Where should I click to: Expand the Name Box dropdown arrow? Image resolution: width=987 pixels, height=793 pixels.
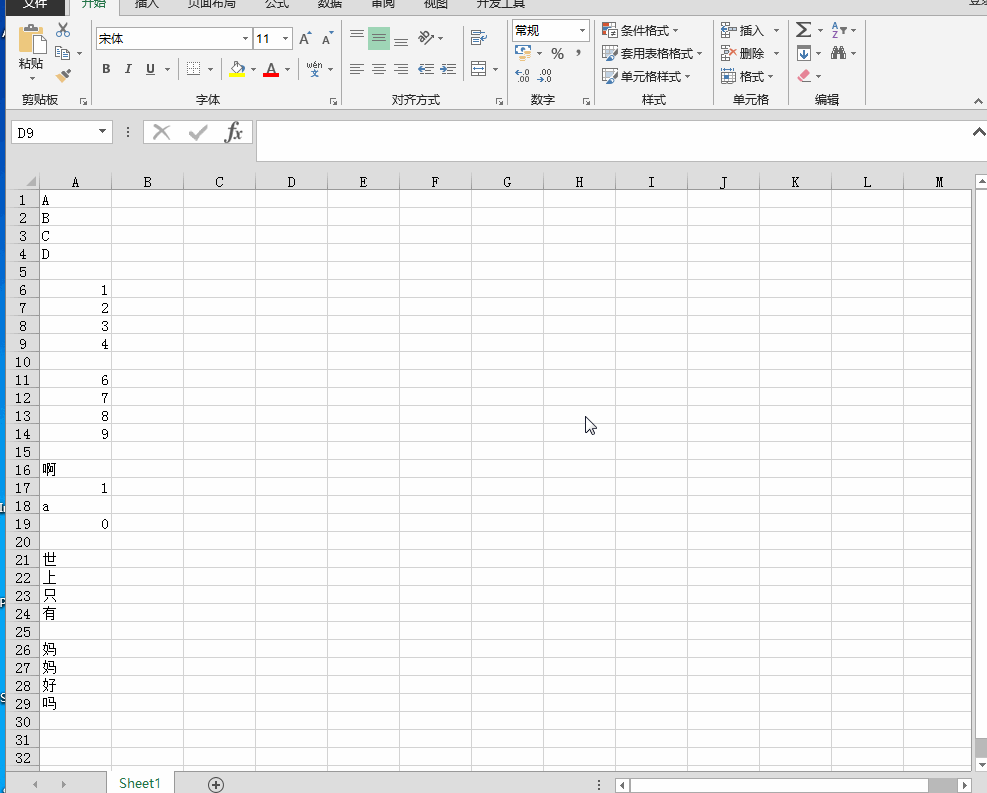(x=102, y=132)
